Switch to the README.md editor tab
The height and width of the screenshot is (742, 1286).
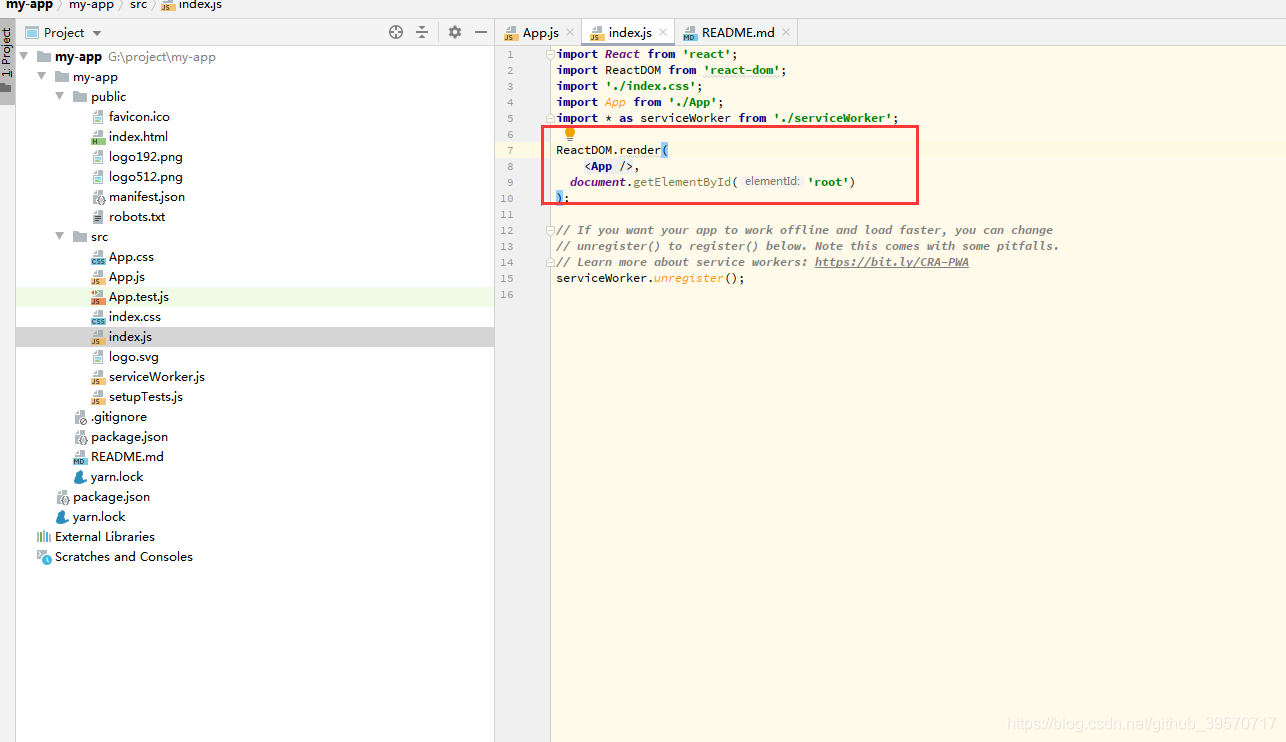(x=736, y=31)
